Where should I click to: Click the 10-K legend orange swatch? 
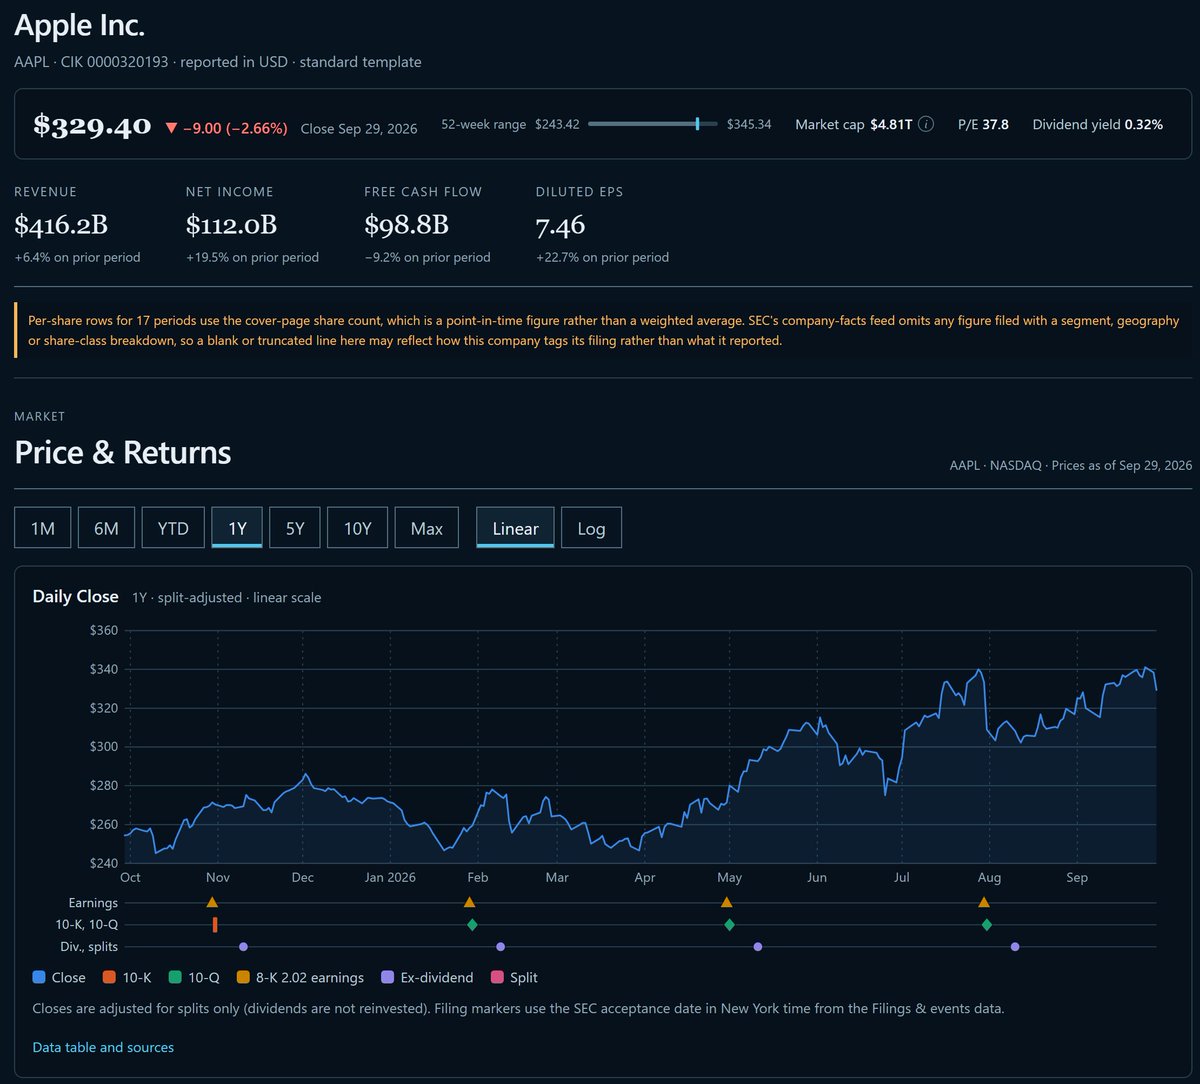point(110,977)
